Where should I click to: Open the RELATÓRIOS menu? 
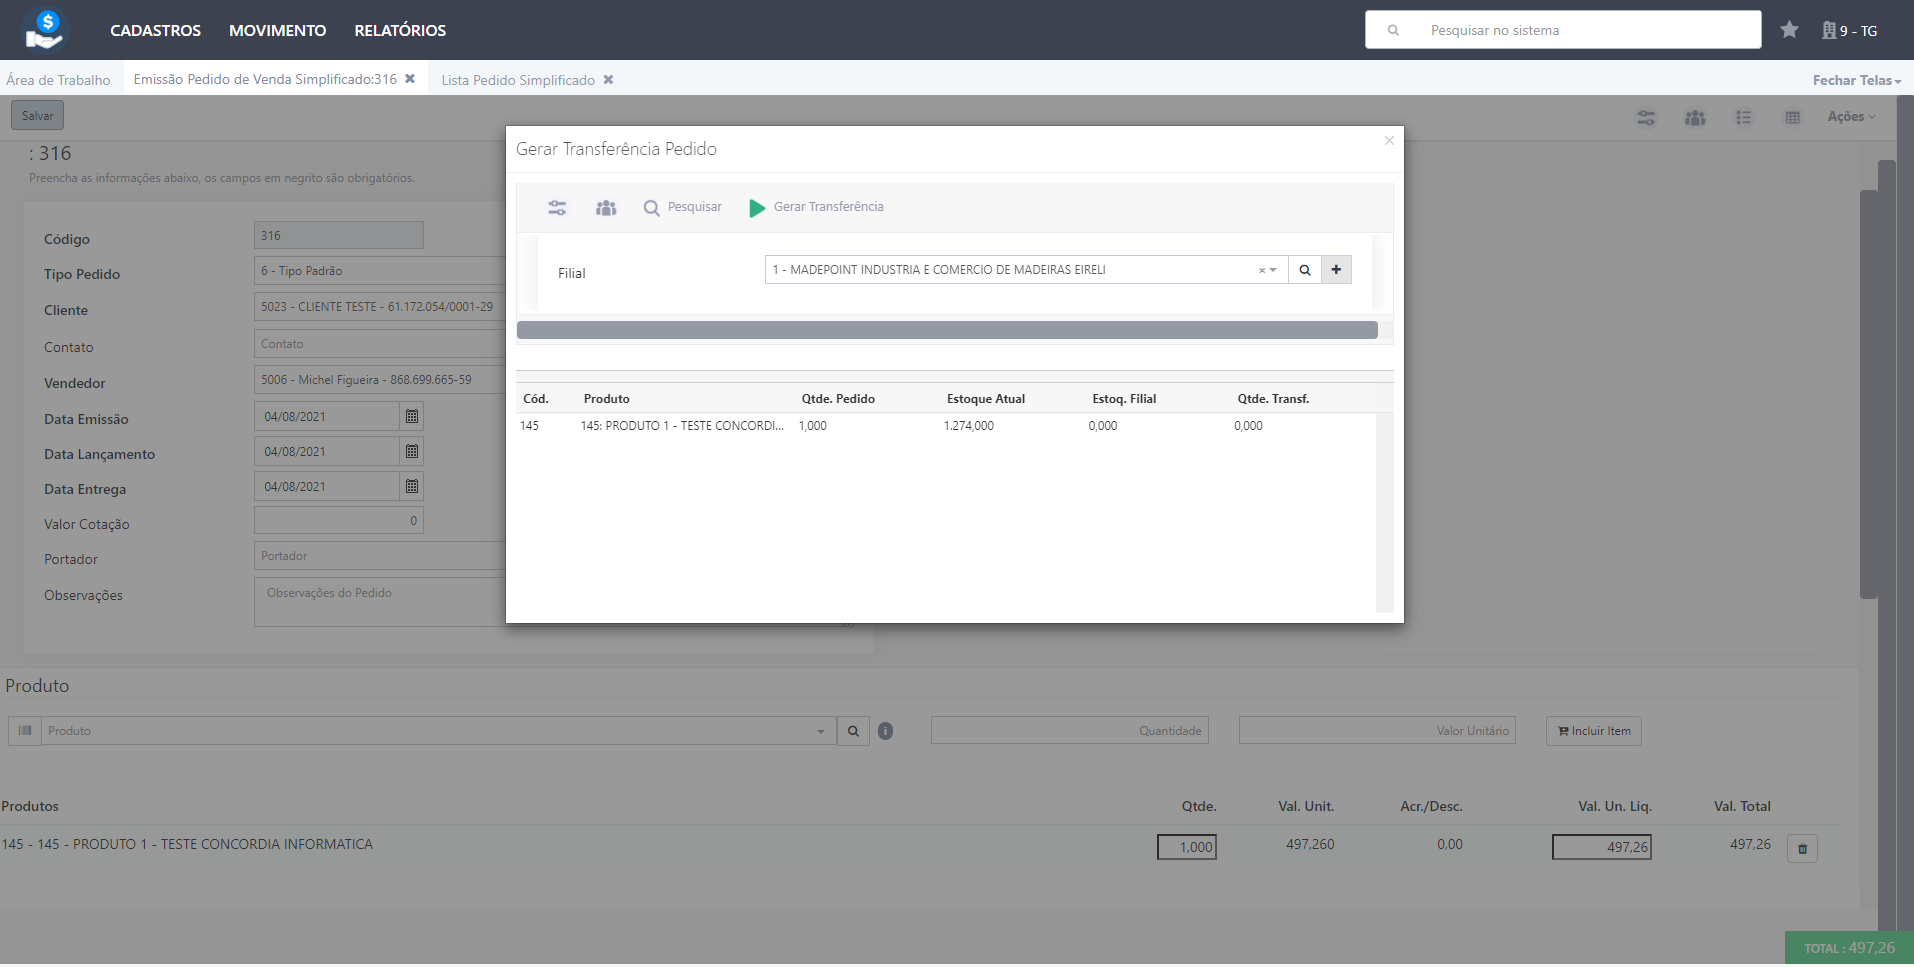coord(400,30)
